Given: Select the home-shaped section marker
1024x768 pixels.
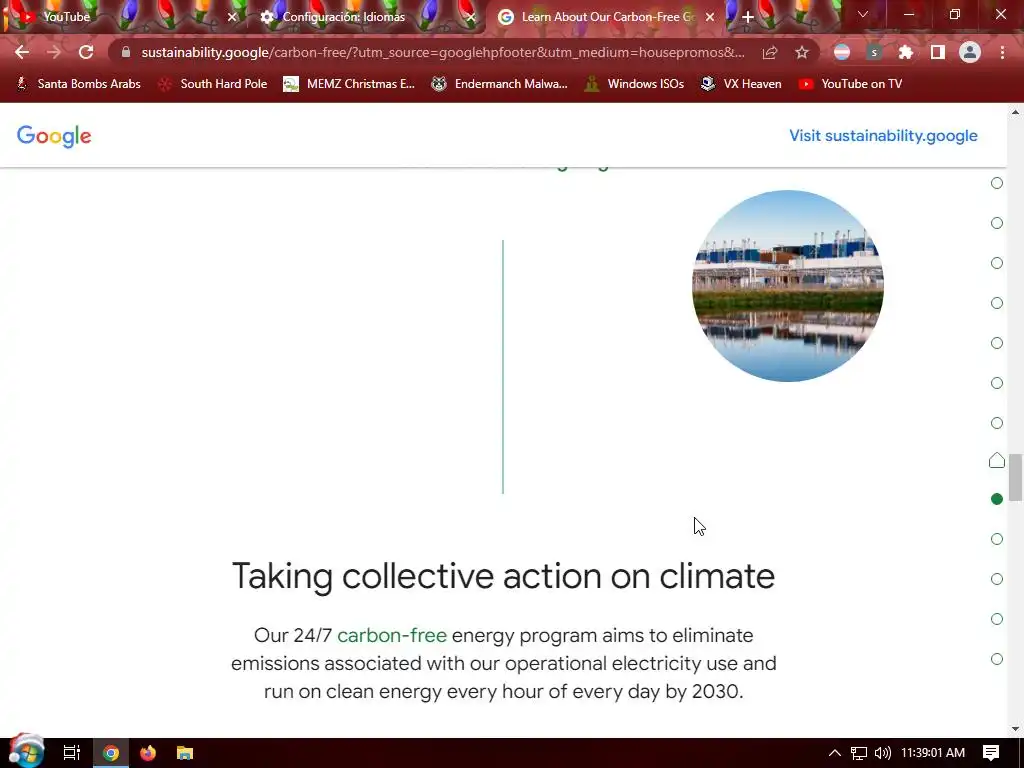Looking at the screenshot, I should [x=997, y=460].
